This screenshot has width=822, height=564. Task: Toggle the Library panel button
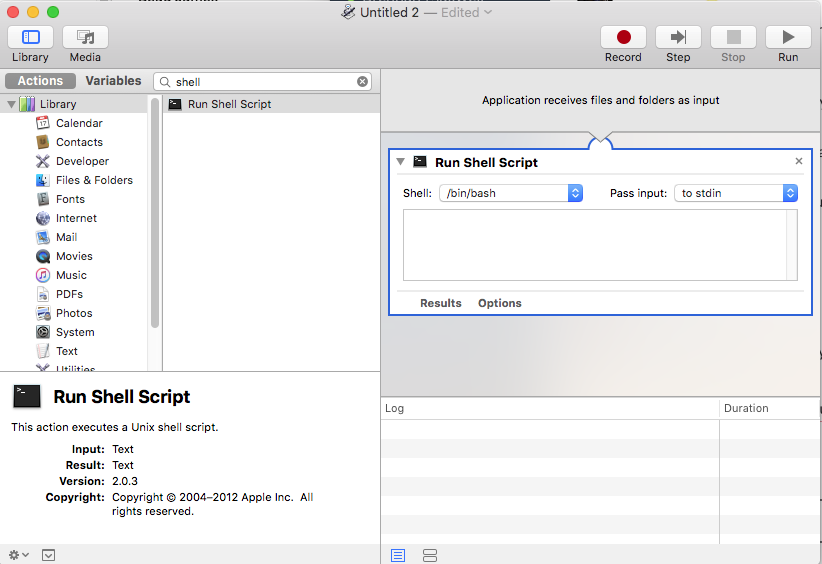tap(30, 37)
